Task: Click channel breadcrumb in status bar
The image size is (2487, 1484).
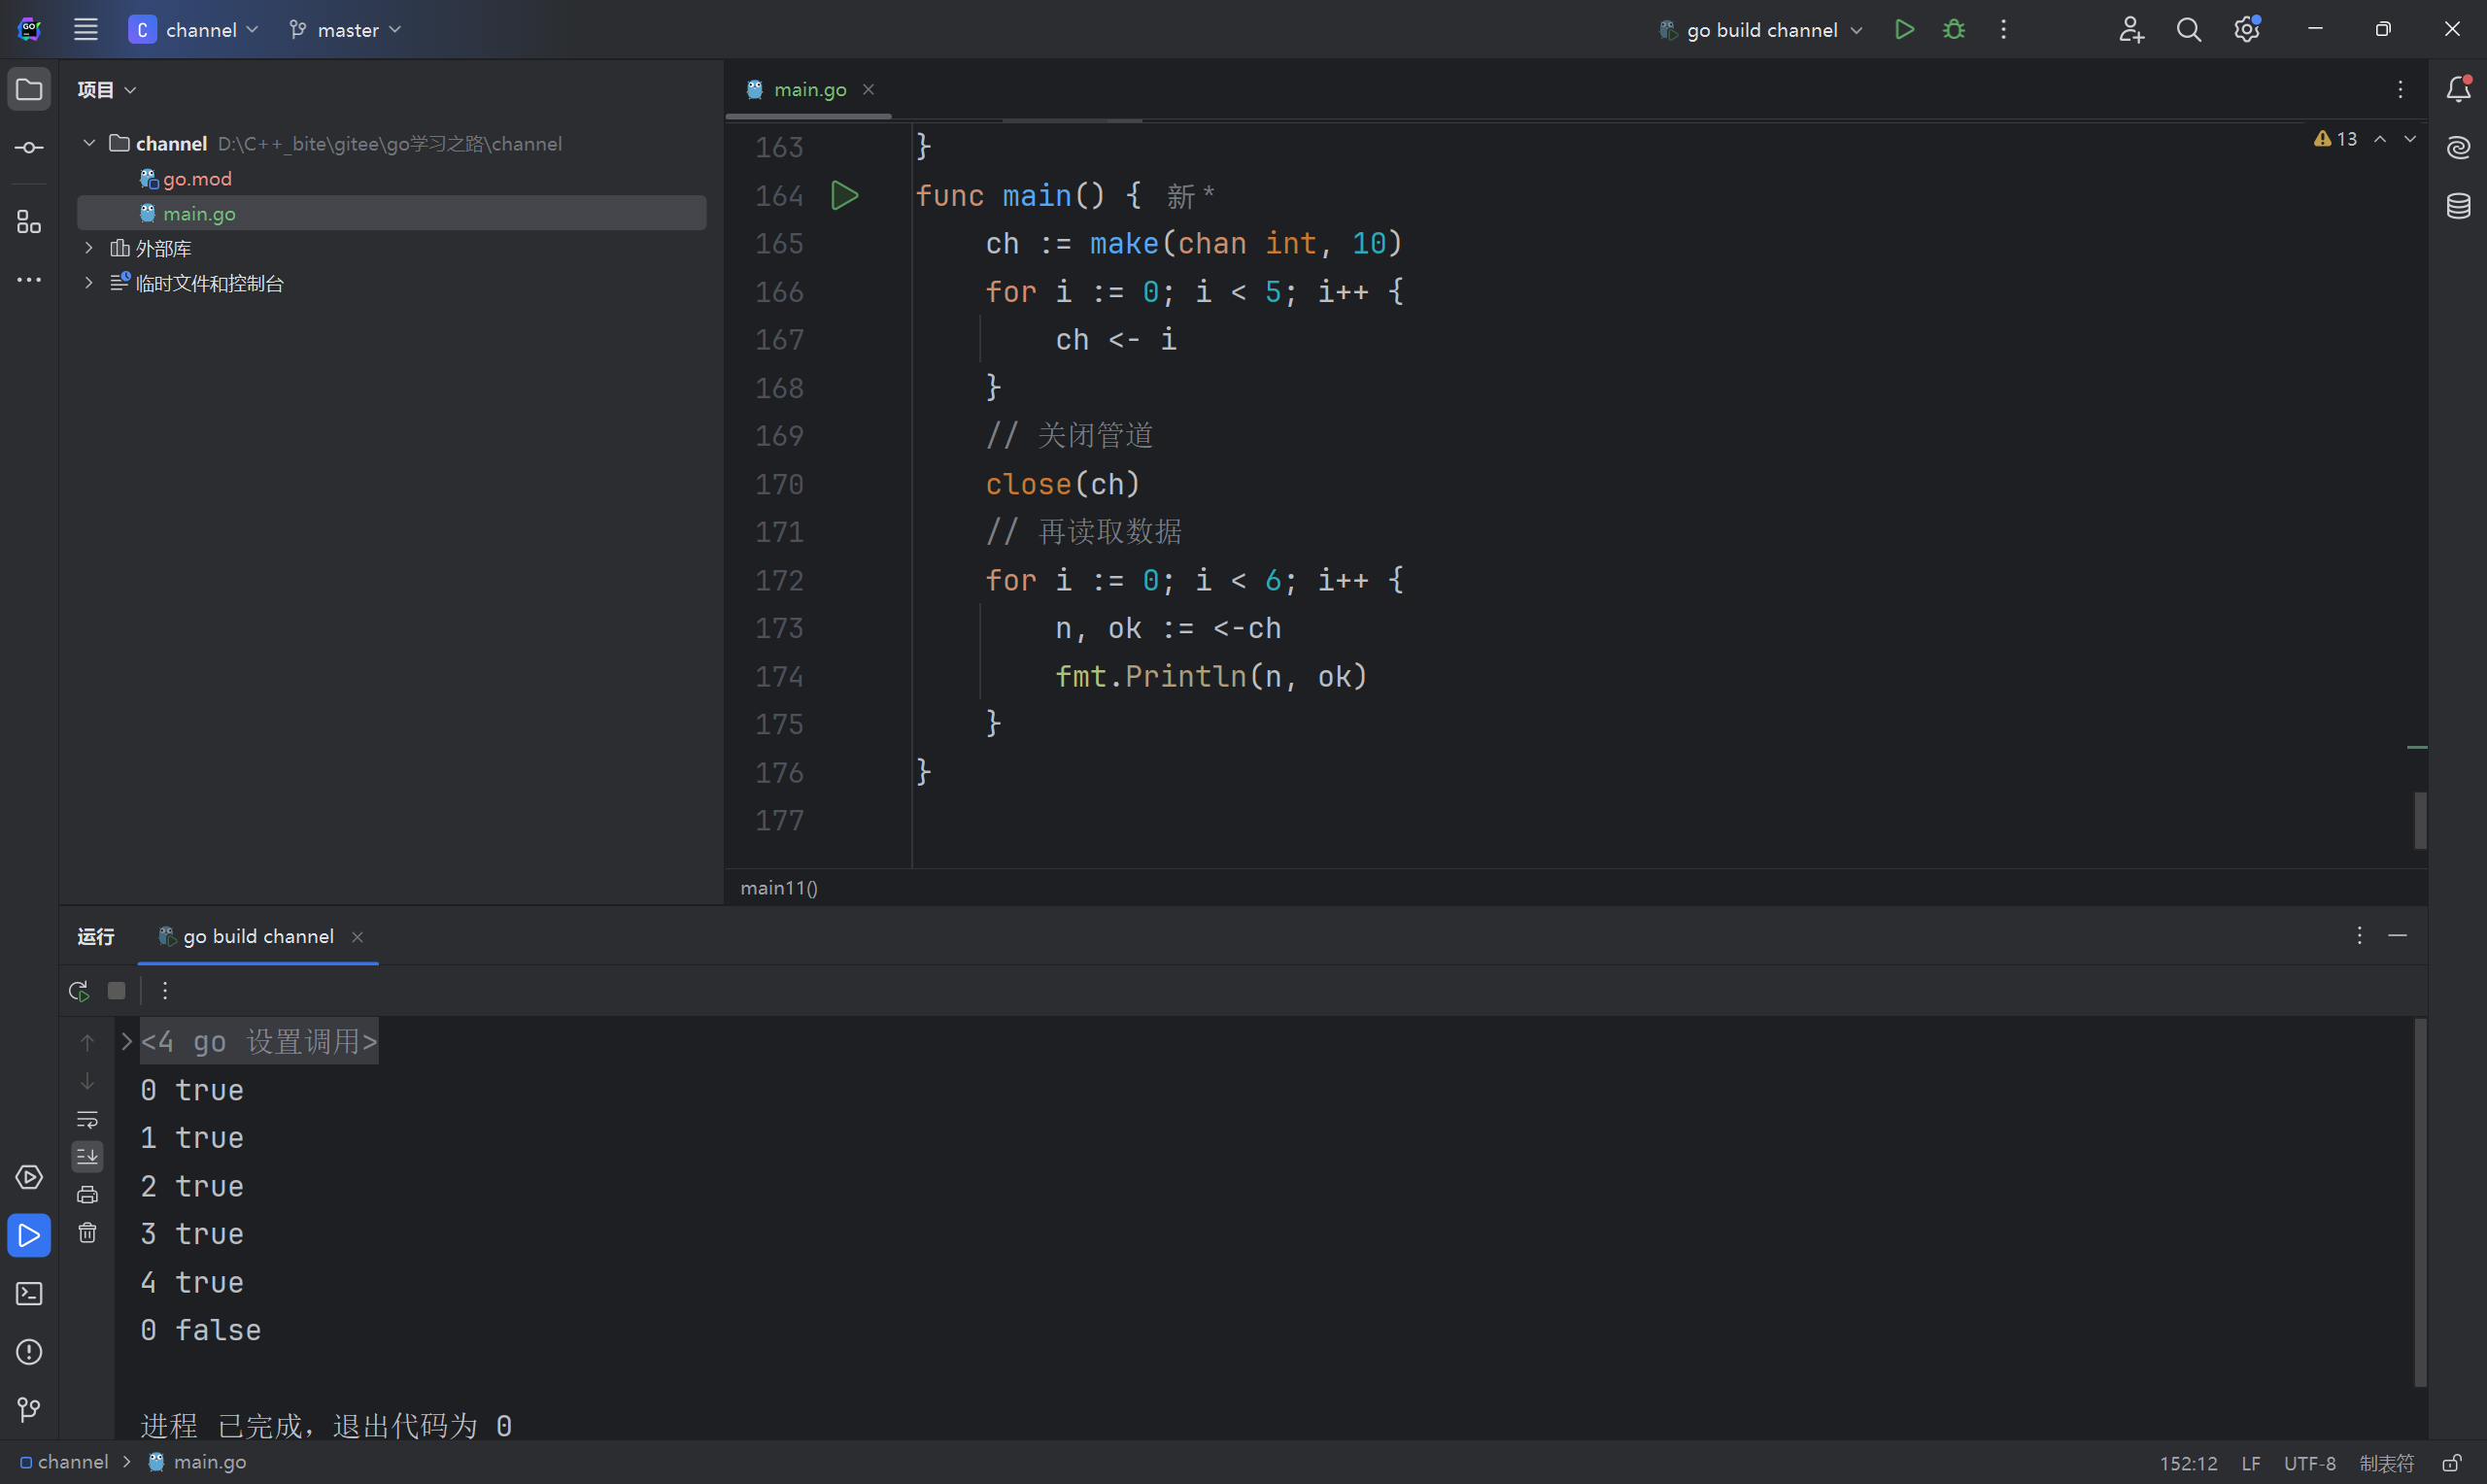Action: [x=64, y=1462]
